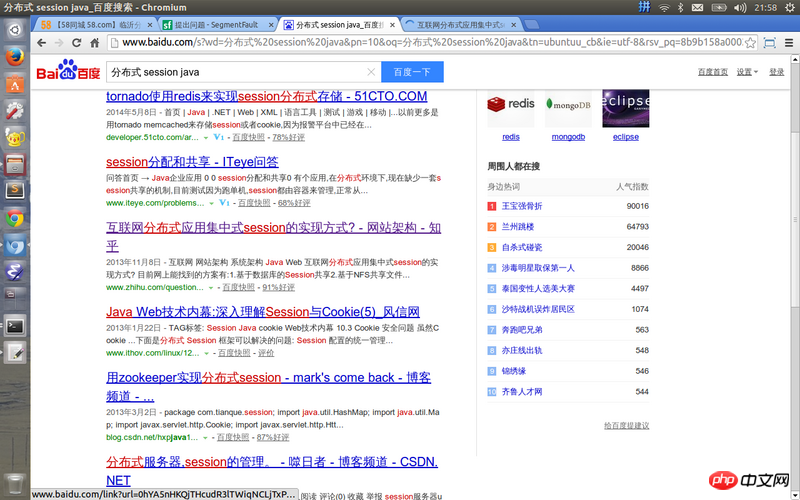This screenshot has width=800, height=500.
Task: Go back with the browser back arrow
Action: click(42, 43)
